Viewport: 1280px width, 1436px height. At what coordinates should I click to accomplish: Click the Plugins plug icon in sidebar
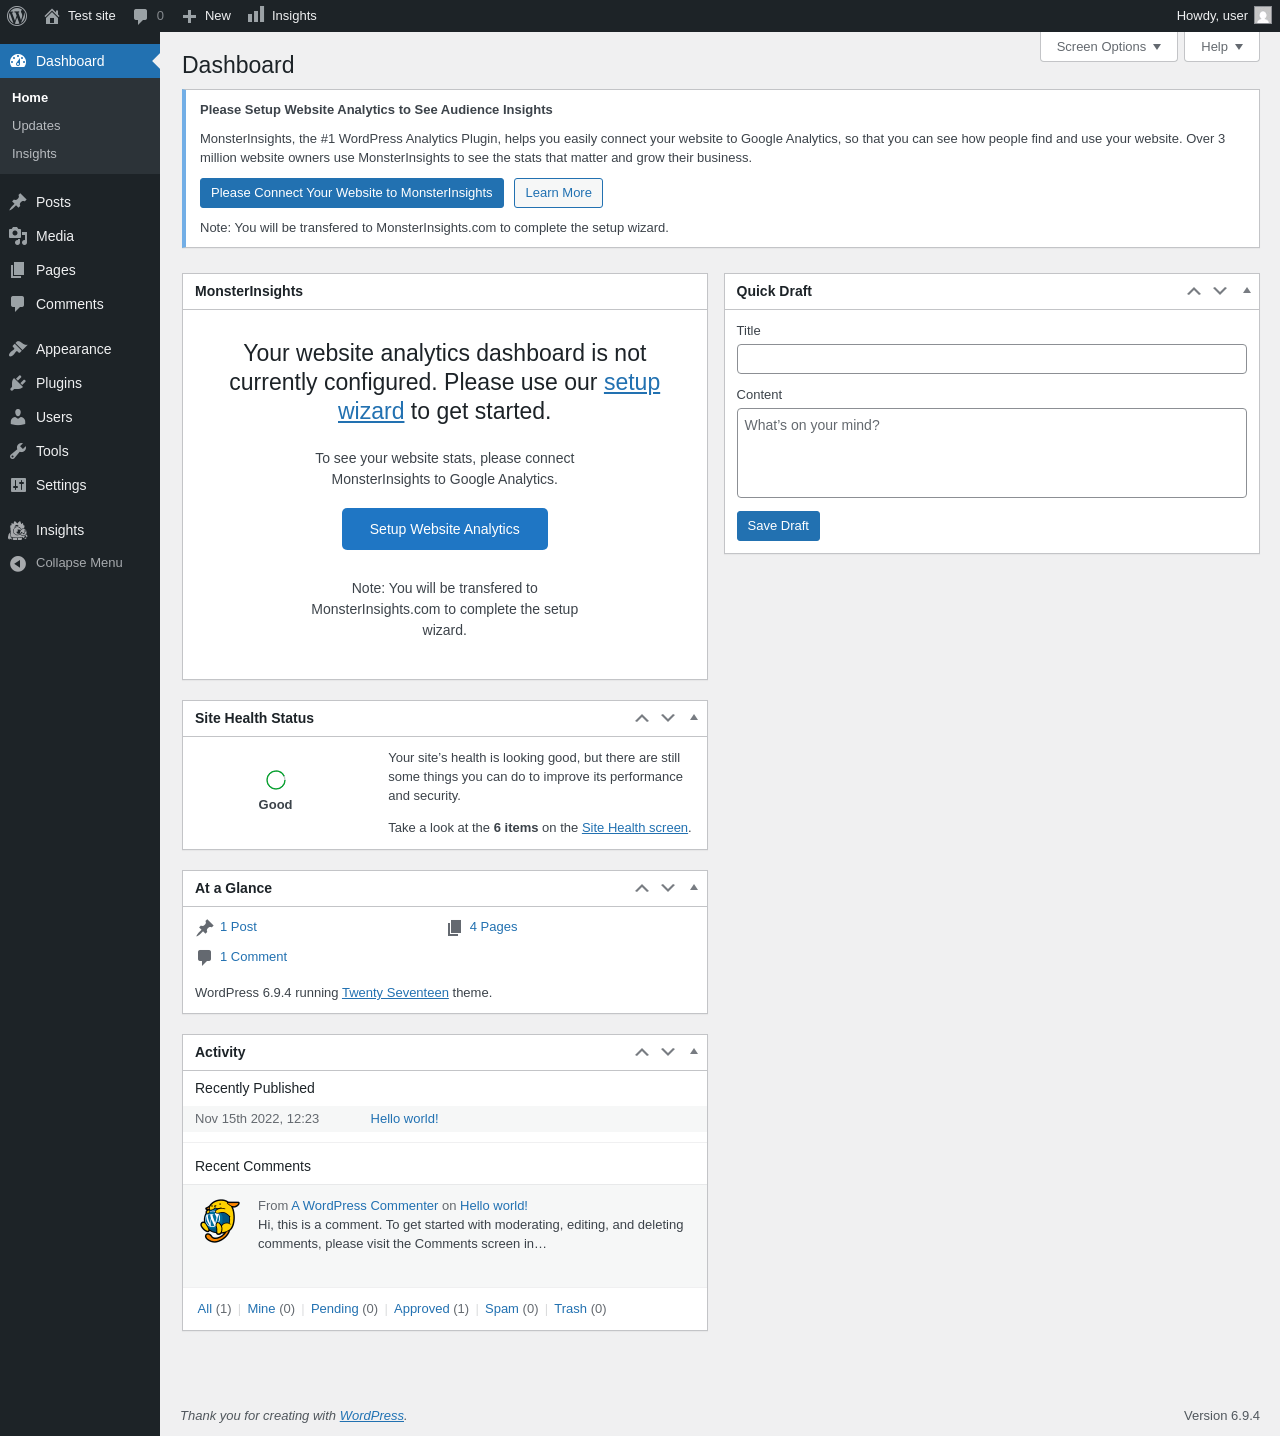(18, 383)
